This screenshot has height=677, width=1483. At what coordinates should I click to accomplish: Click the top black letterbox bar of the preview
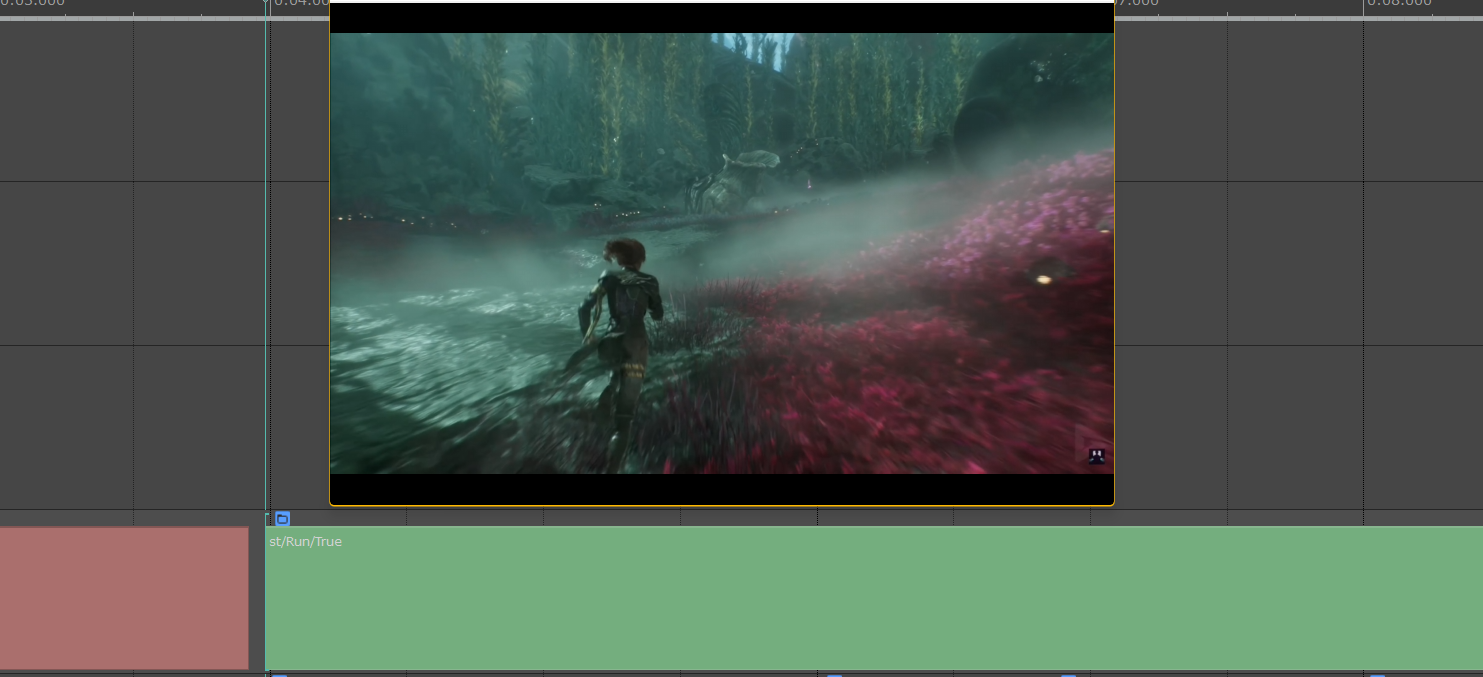pos(721,18)
